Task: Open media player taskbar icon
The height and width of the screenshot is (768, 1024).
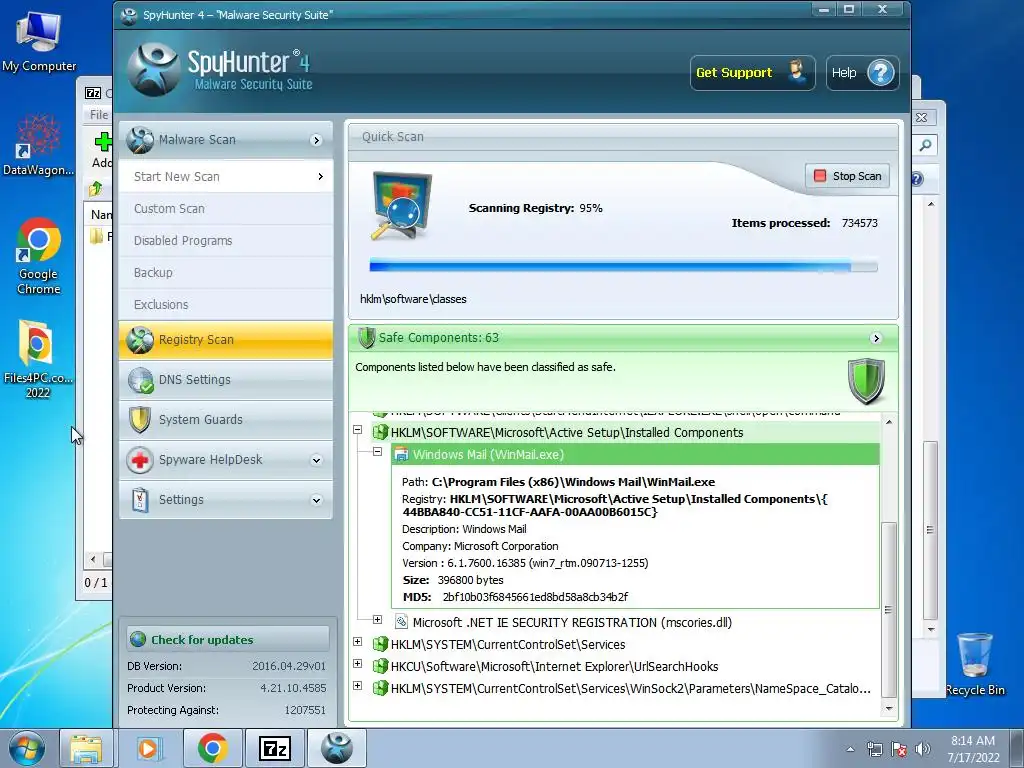Action: point(149,748)
